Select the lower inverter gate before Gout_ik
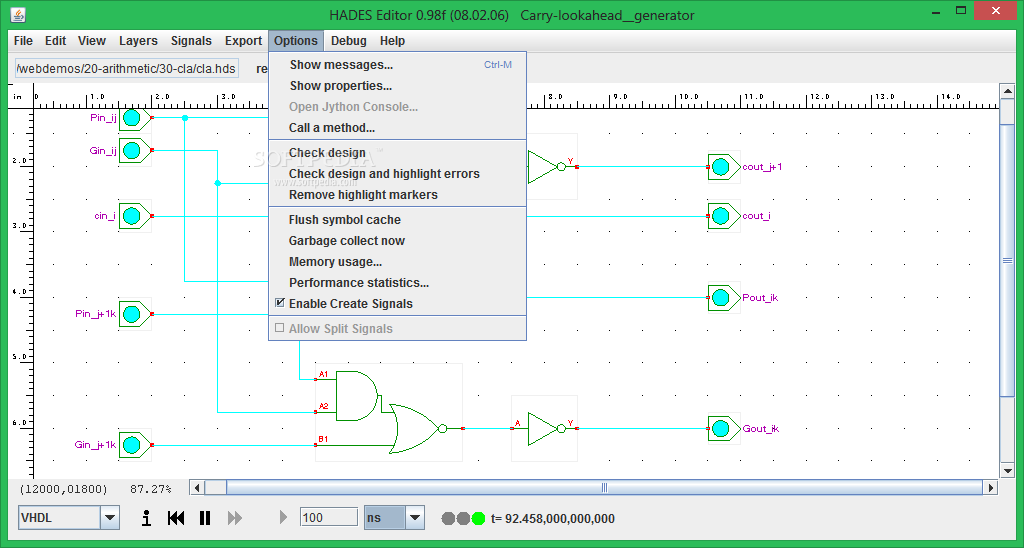This screenshot has width=1024, height=548. coord(545,428)
